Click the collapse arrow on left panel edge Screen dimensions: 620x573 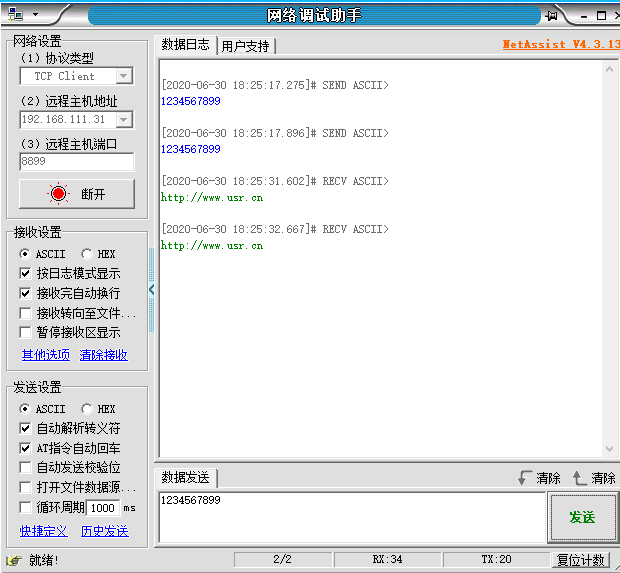152,289
